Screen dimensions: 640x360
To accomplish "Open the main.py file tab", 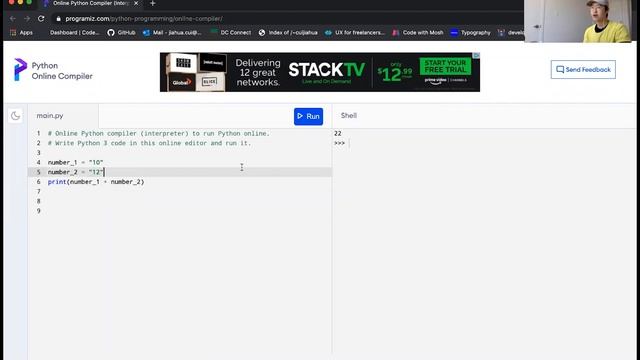I will pyautogui.click(x=50, y=116).
